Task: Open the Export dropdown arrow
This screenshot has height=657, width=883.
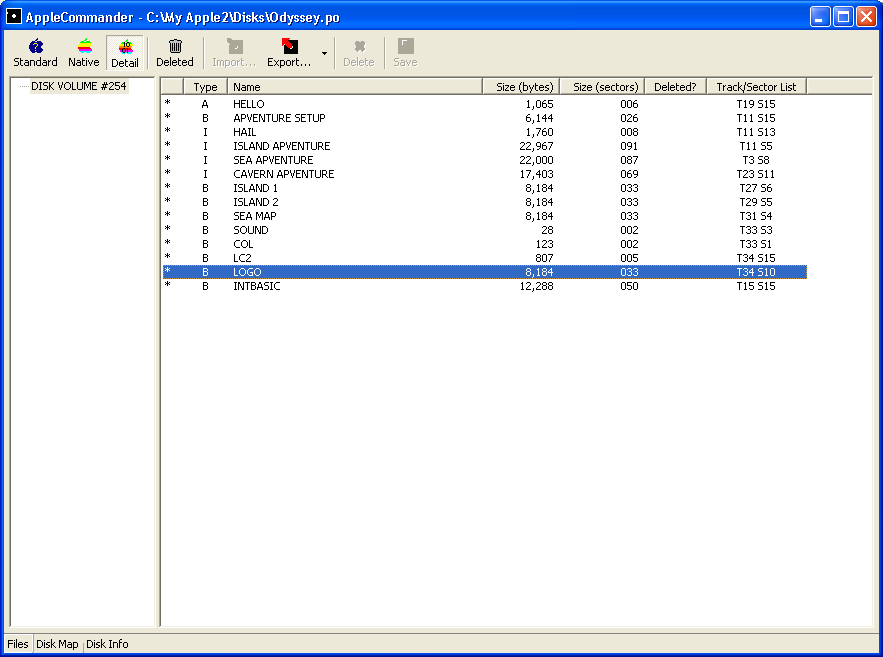Action: pos(324,54)
